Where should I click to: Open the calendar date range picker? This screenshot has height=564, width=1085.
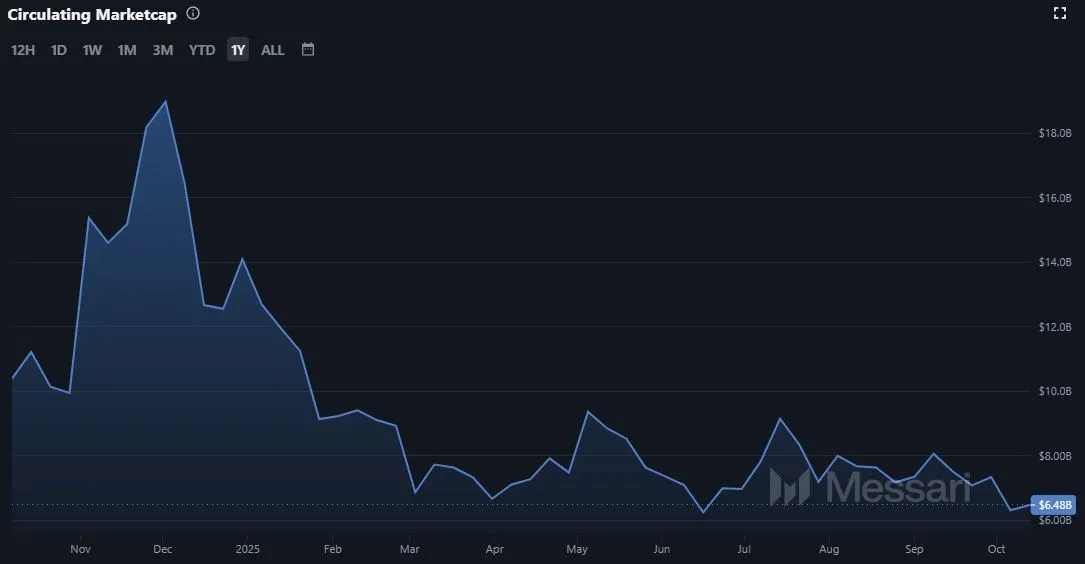point(308,49)
